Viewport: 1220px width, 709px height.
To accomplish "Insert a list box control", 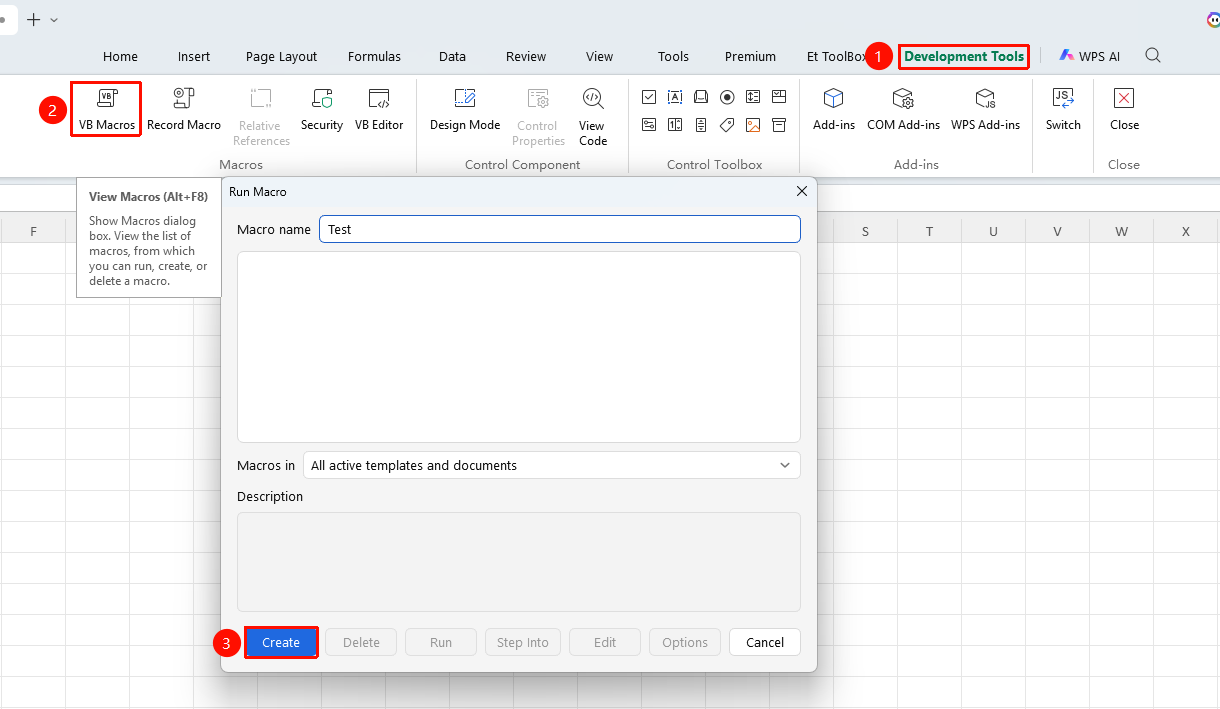I will pyautogui.click(x=753, y=97).
